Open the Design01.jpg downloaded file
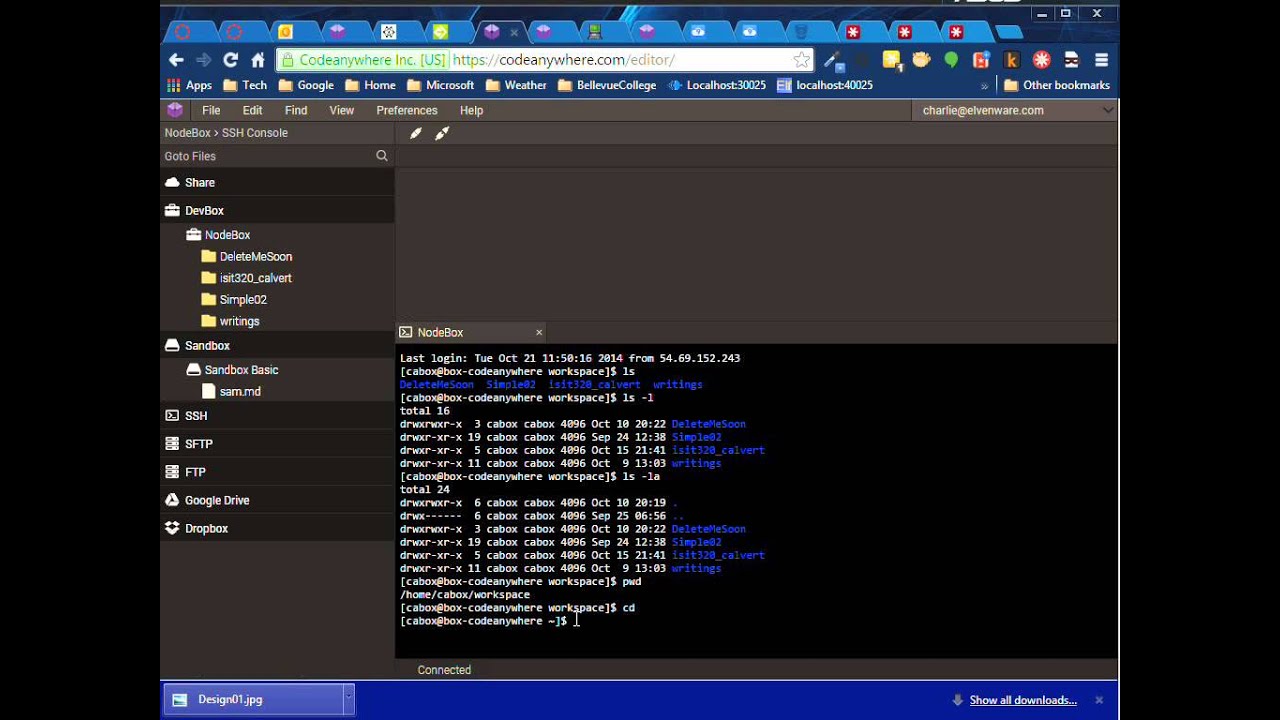Image resolution: width=1280 pixels, height=720 pixels. coord(254,699)
